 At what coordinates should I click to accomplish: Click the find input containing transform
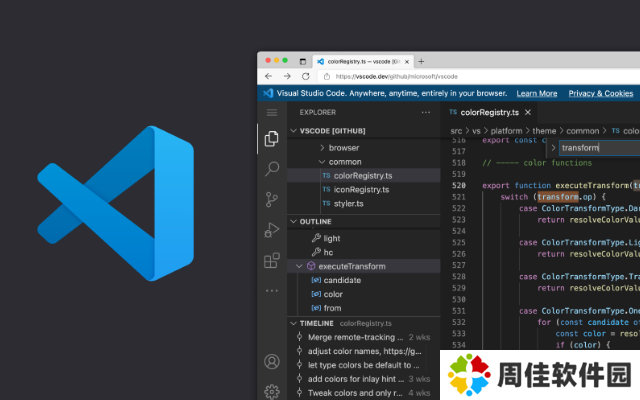tap(597, 148)
